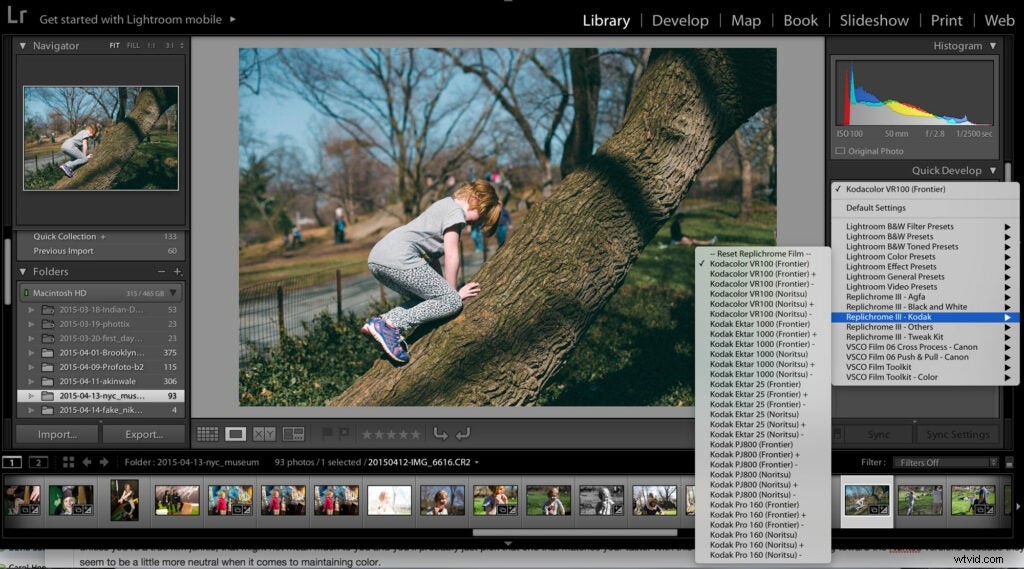Open the Slideshow module
This screenshot has height=569, width=1024.
874,20
